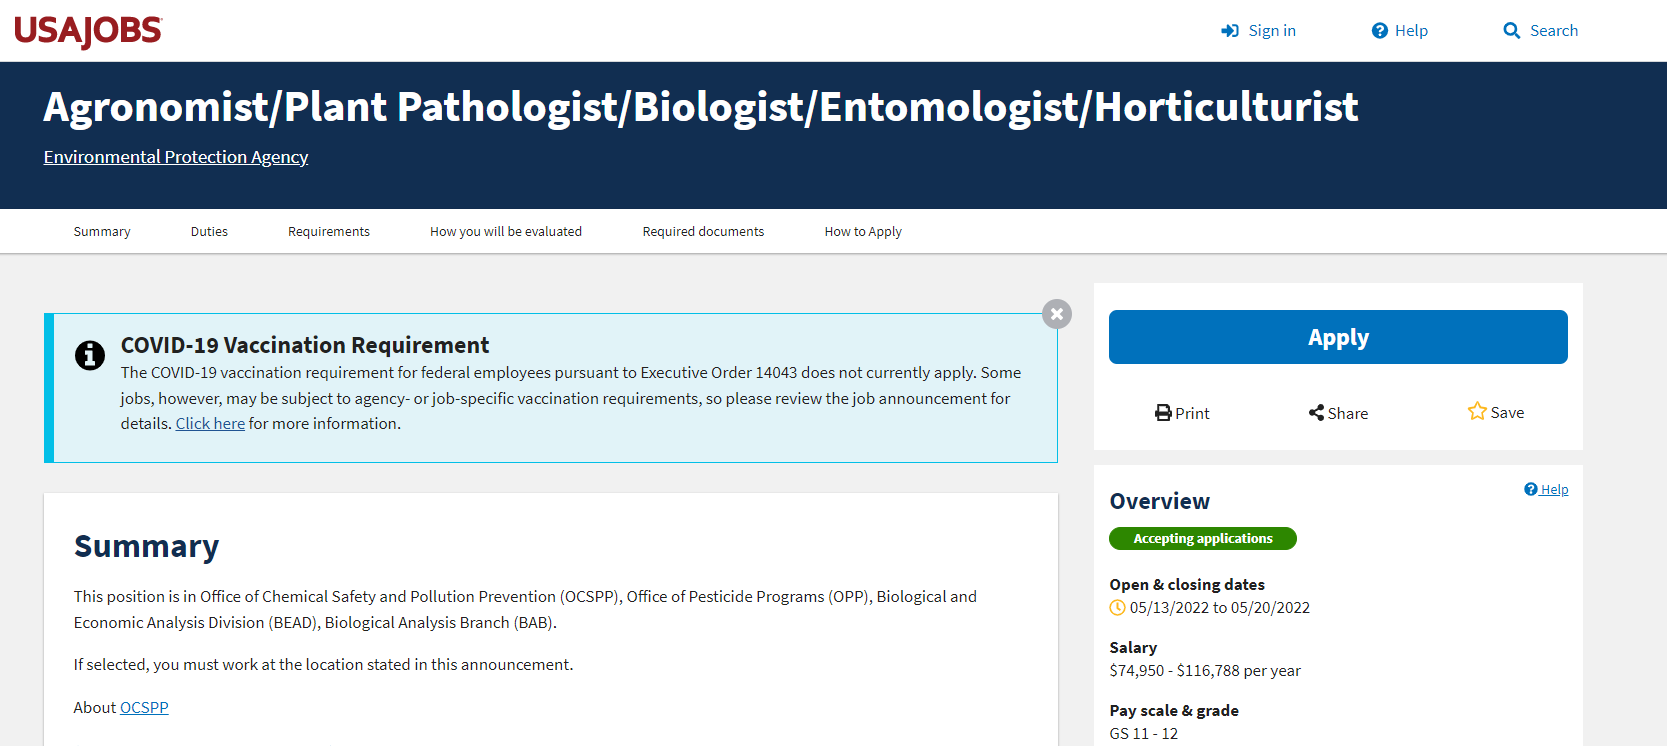
Task: Jump to the Duties section tab
Action: click(209, 232)
